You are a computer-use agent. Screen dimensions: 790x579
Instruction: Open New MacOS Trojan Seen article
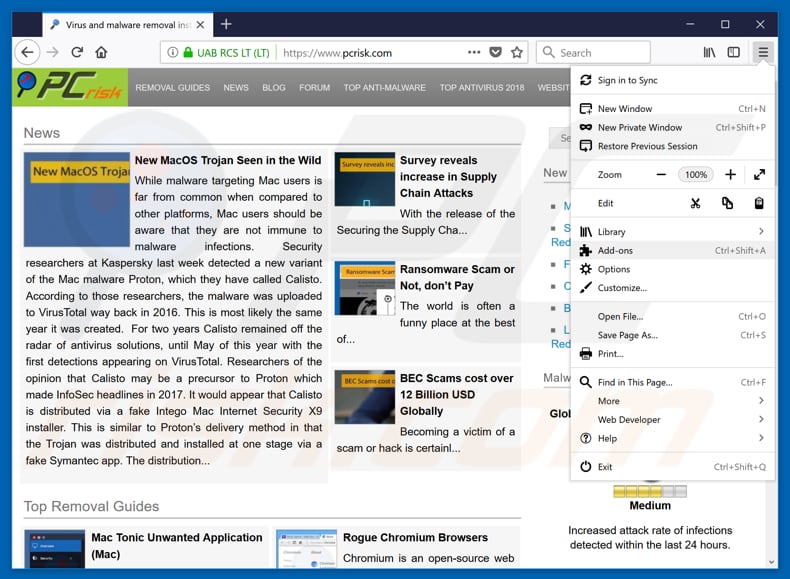coord(228,160)
